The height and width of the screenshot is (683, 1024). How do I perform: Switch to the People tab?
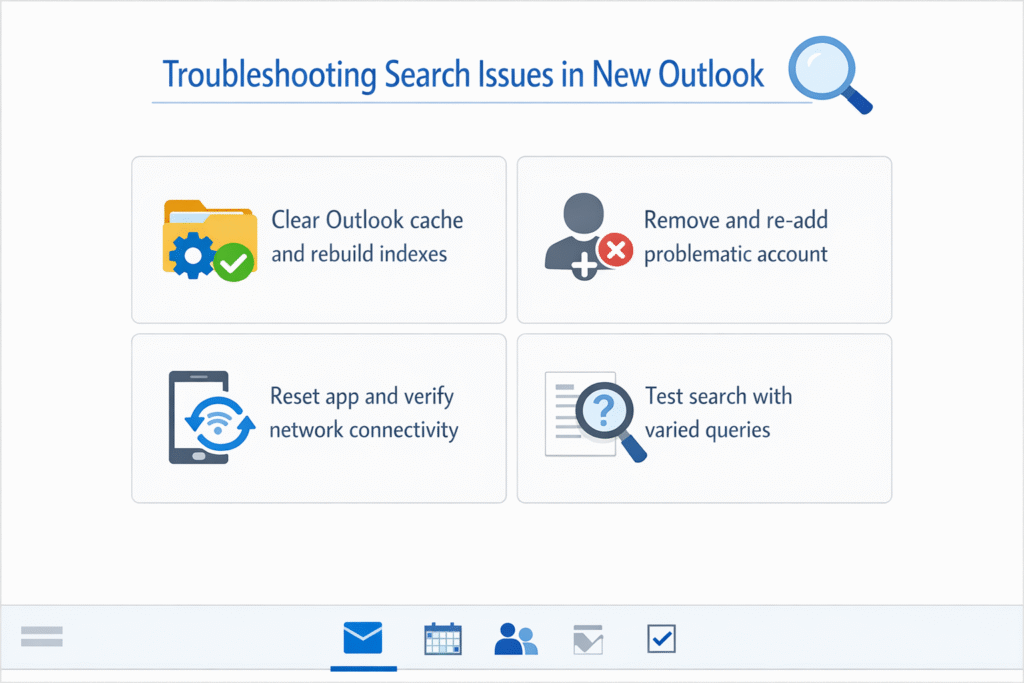tap(515, 638)
